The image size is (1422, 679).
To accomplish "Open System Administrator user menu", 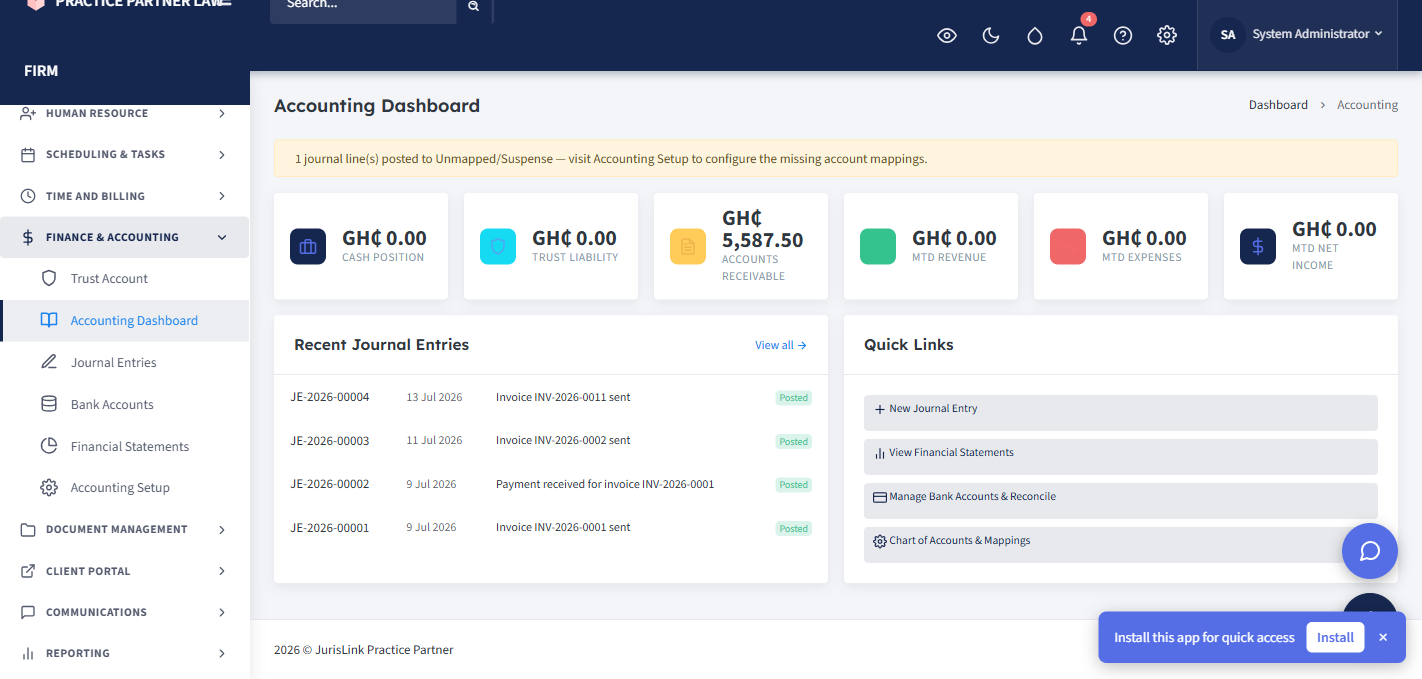I will point(1297,34).
